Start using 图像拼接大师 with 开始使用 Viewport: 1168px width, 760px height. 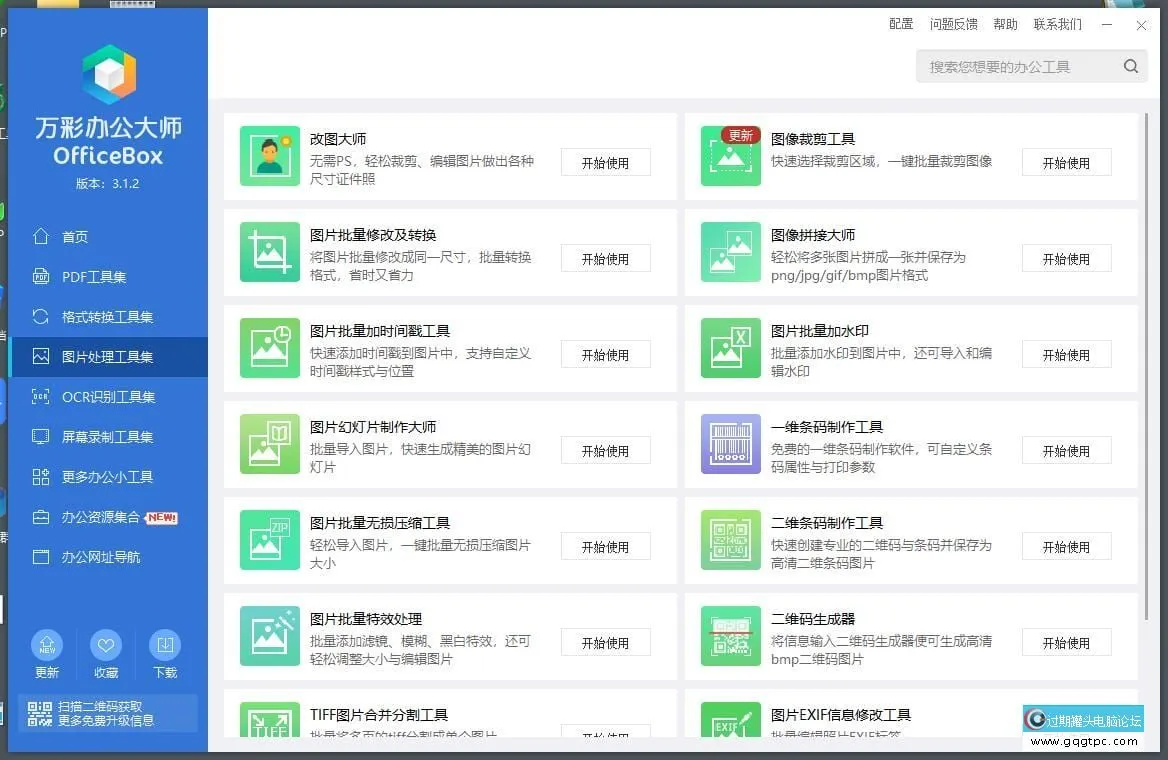(1066, 259)
